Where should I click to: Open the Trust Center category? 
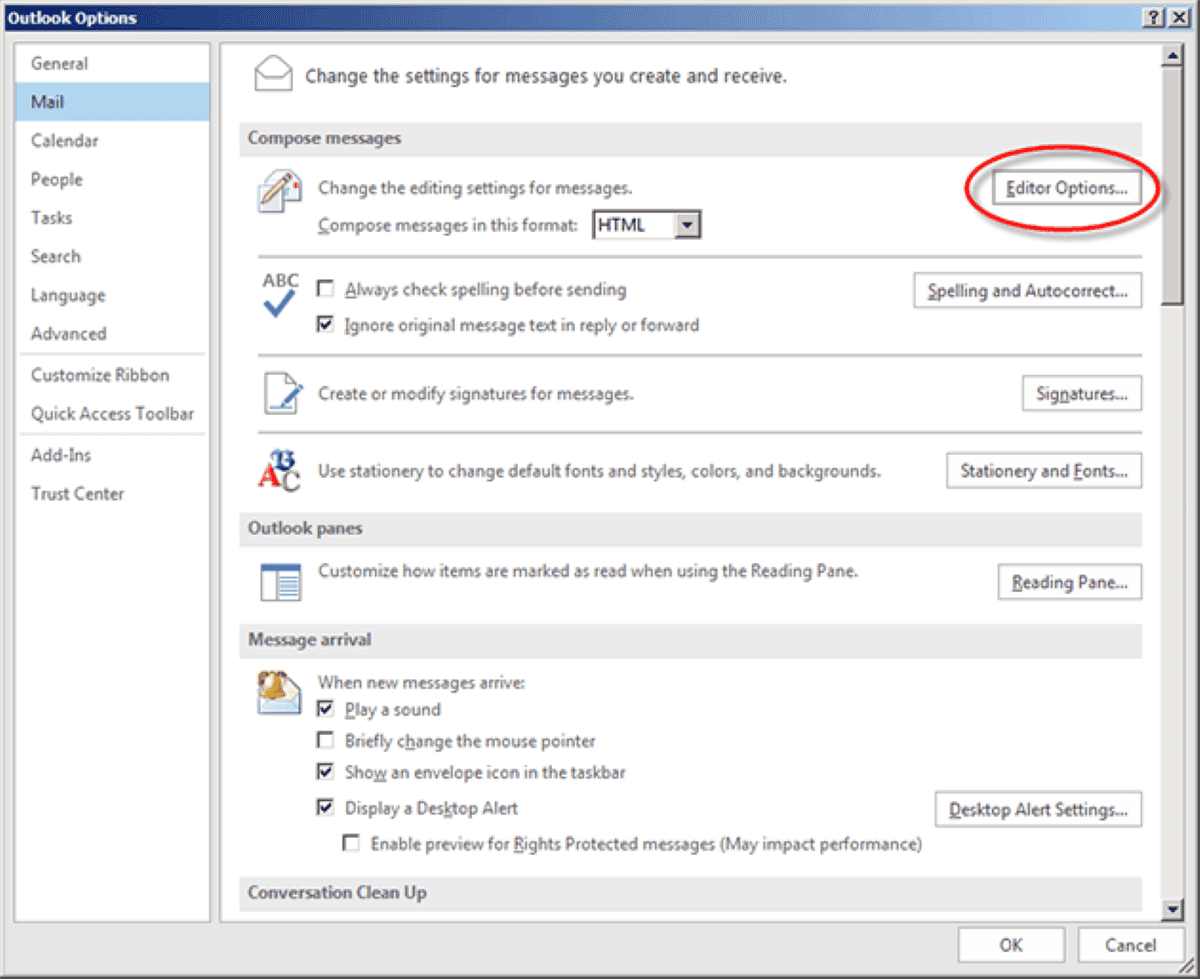(x=112, y=493)
